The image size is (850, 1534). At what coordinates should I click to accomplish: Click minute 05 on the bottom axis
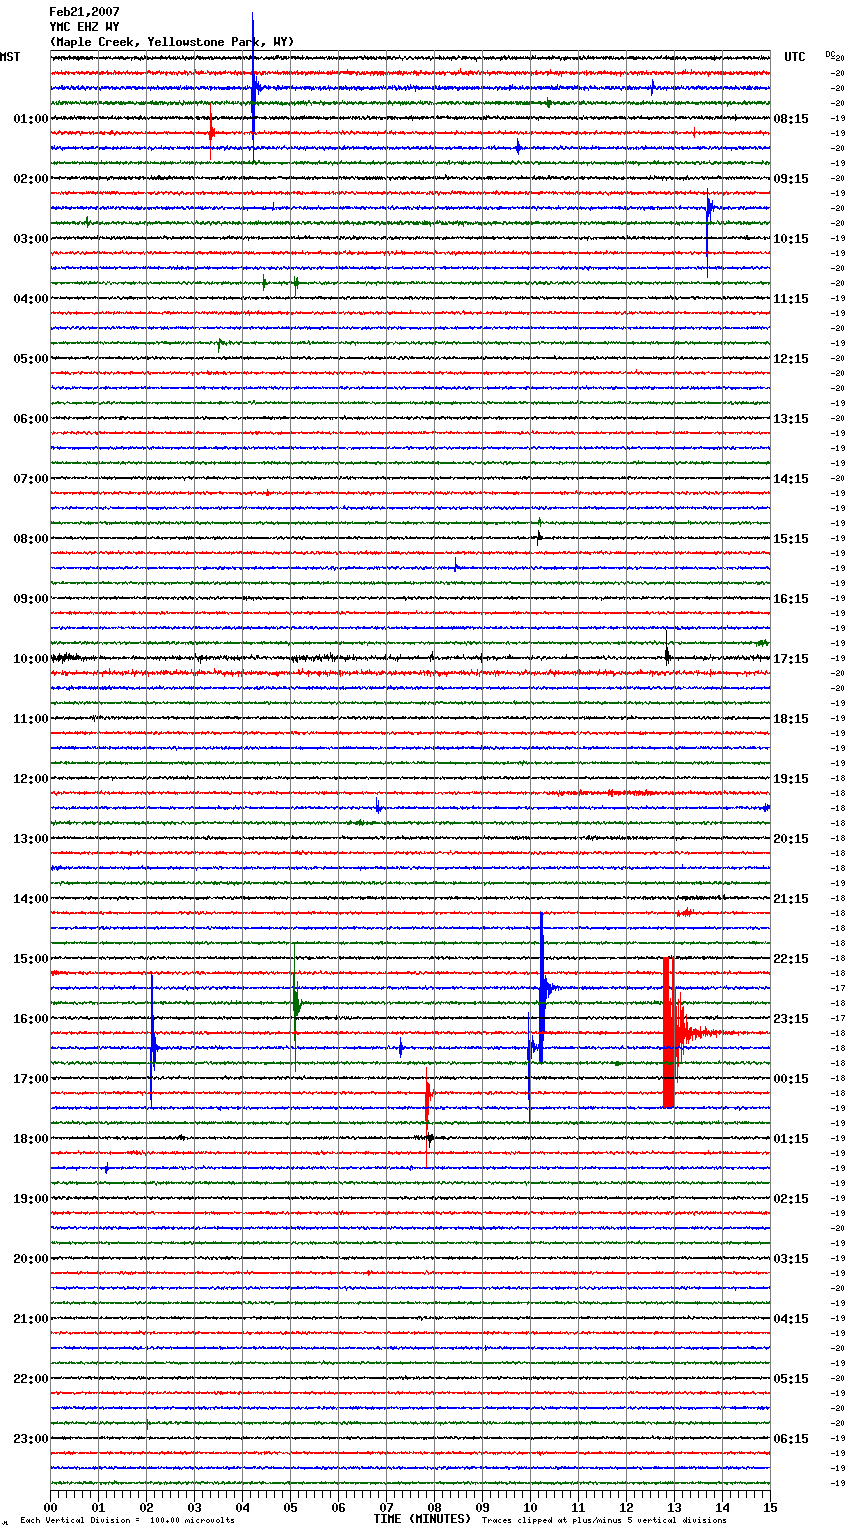pos(290,1507)
